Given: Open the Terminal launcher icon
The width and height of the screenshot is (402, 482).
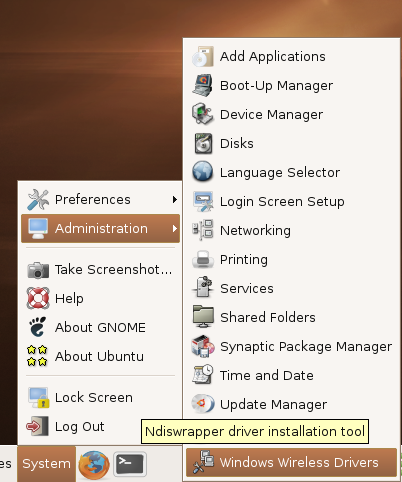Looking at the screenshot, I should pyautogui.click(x=130, y=464).
